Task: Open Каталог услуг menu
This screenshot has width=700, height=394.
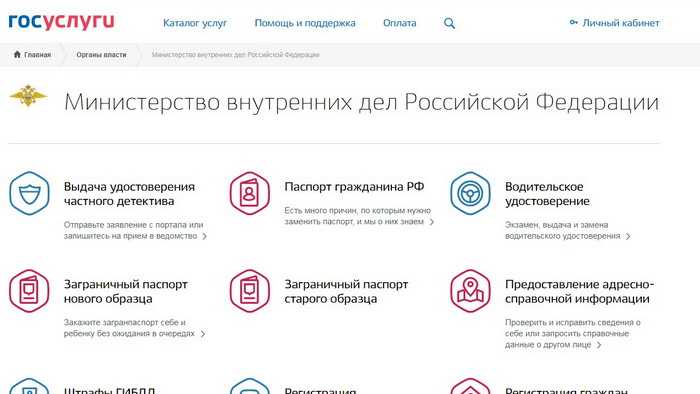Action: click(195, 23)
